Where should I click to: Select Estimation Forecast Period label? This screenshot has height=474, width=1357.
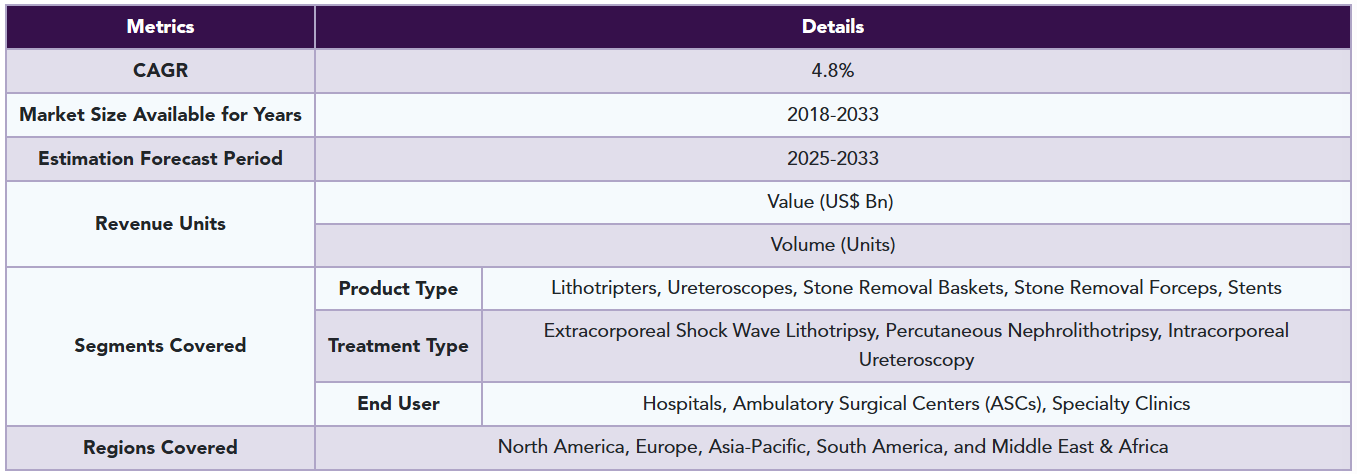(x=160, y=159)
